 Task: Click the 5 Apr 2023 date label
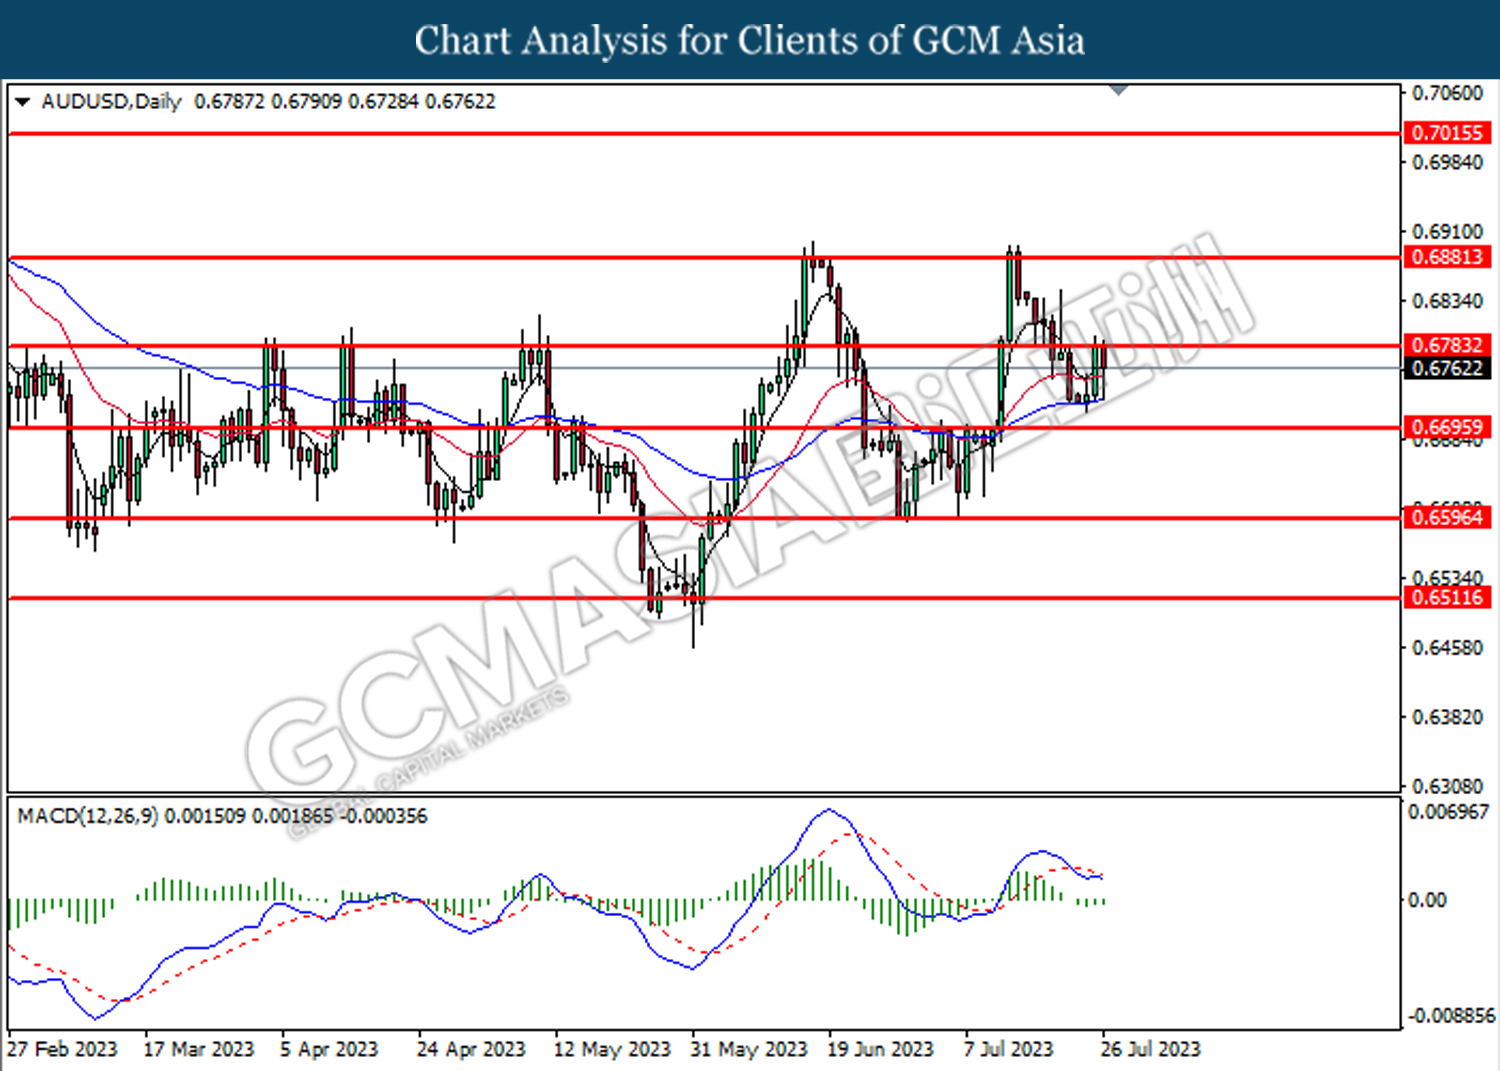329,1049
